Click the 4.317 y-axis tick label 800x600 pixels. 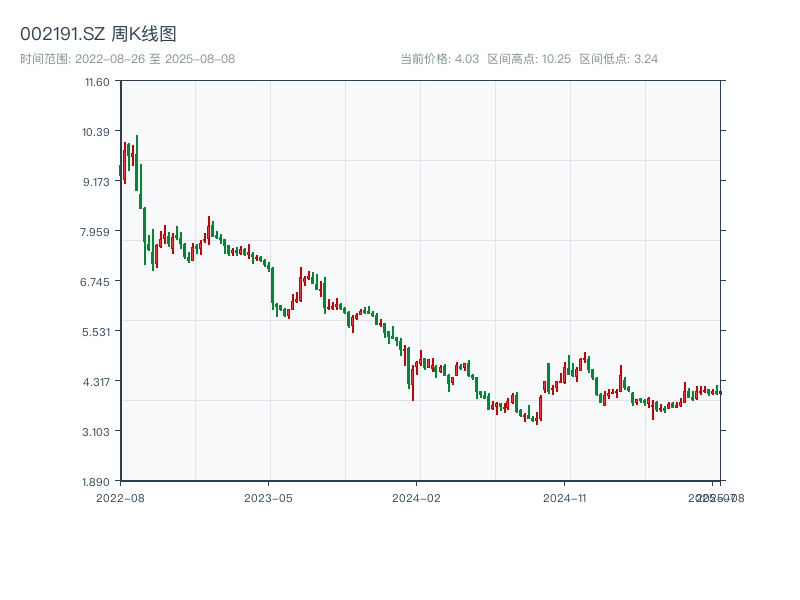97,381
